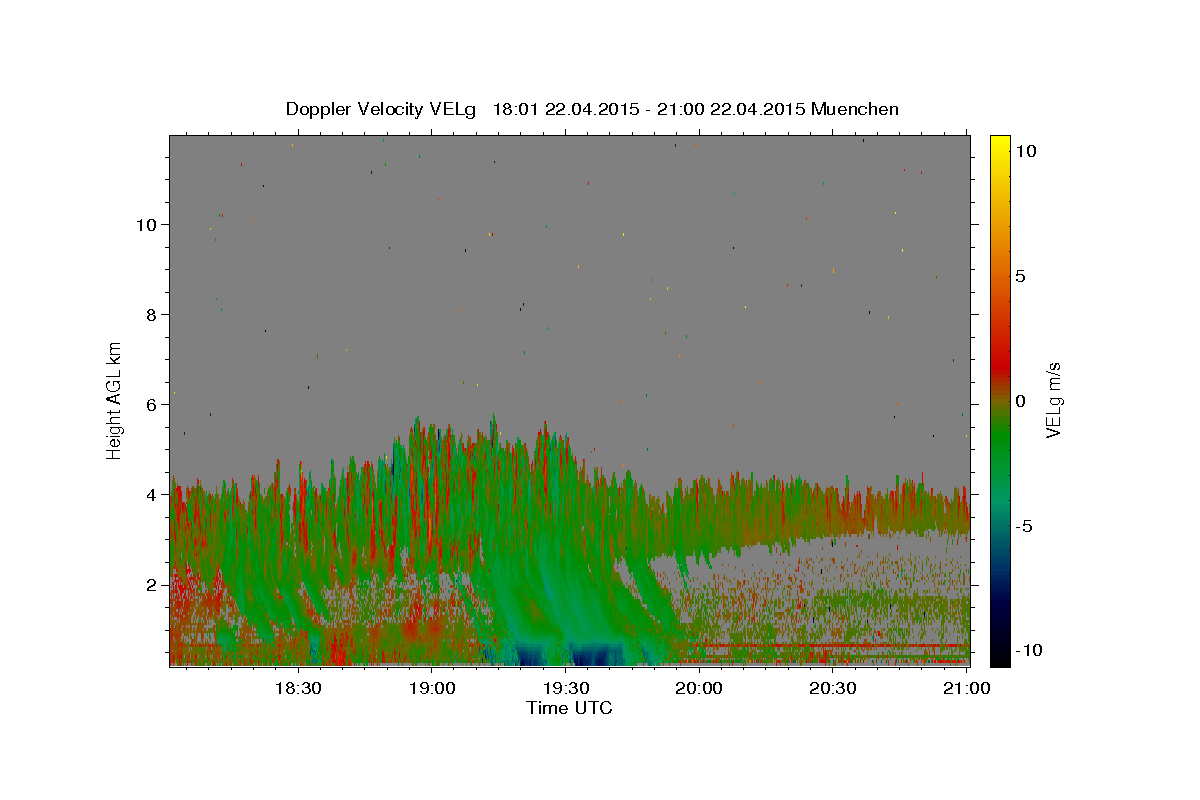
Task: Click the 'Time UTC' axis label
Action: [569, 708]
